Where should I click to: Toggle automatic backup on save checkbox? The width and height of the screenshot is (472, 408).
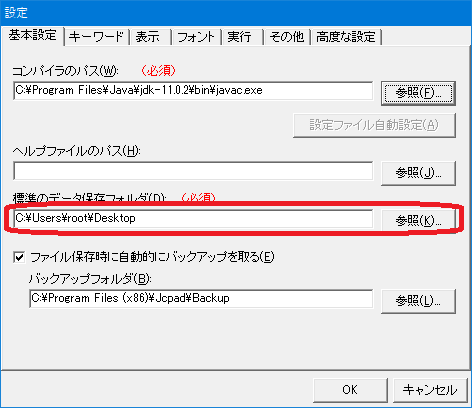click(19, 257)
